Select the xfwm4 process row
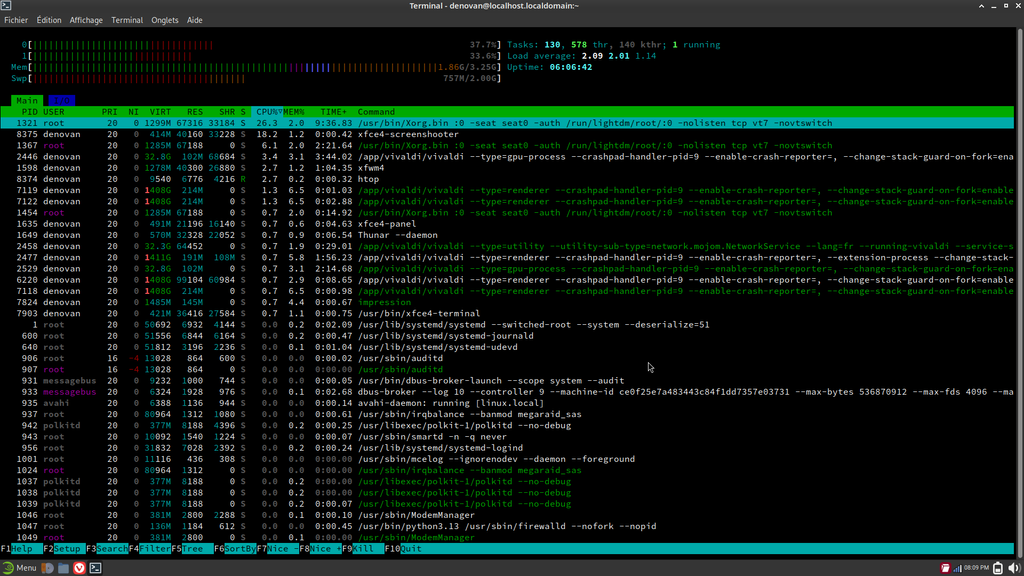Image resolution: width=1024 pixels, height=576 pixels. point(507,168)
